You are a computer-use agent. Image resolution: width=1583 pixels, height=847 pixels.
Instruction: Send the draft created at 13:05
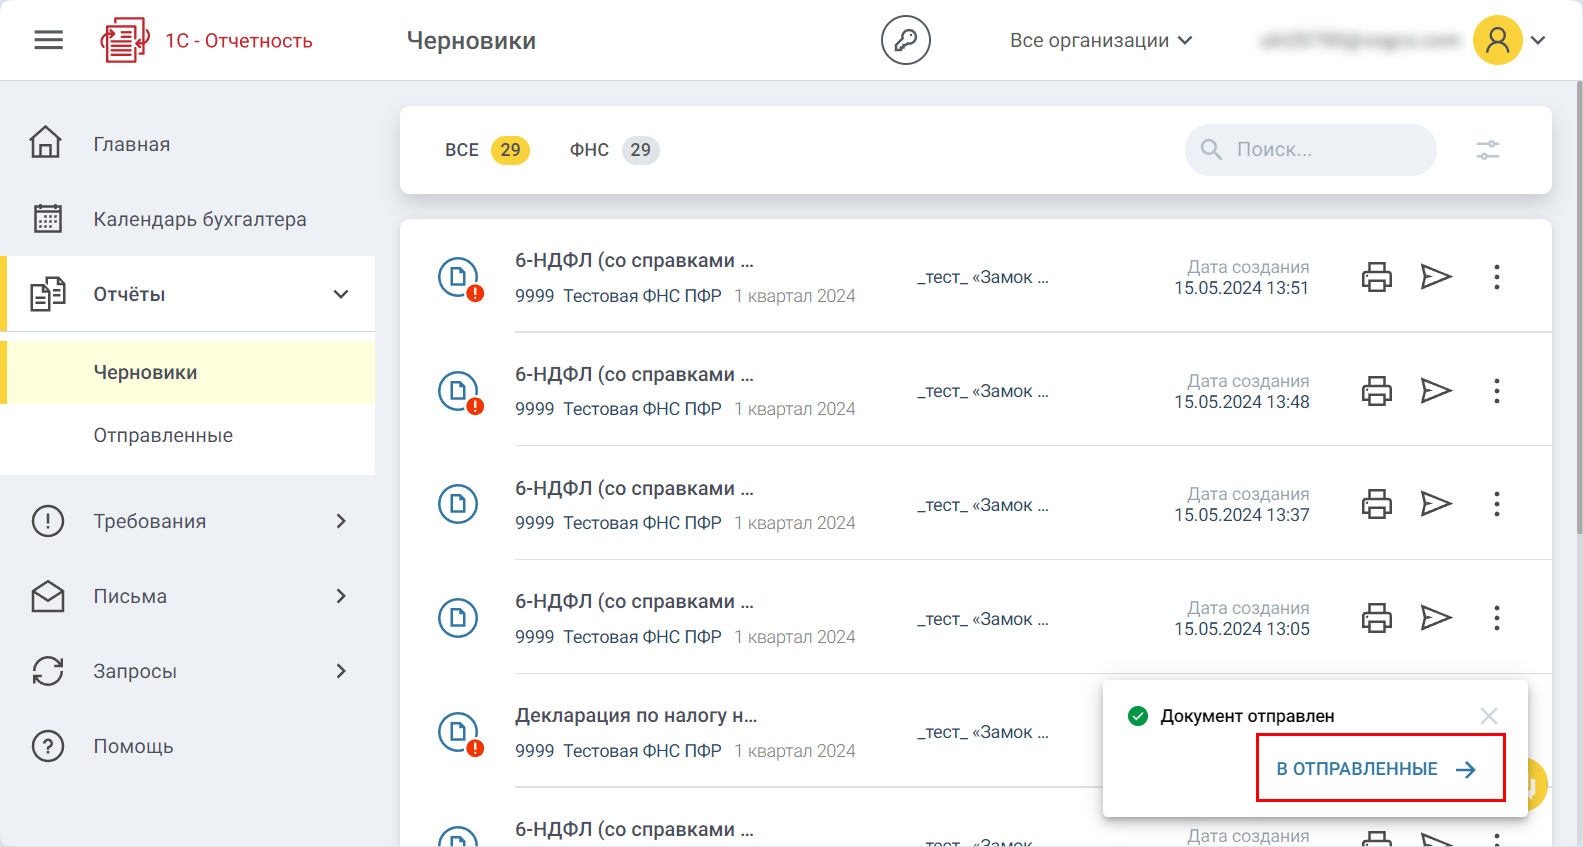pos(1436,618)
